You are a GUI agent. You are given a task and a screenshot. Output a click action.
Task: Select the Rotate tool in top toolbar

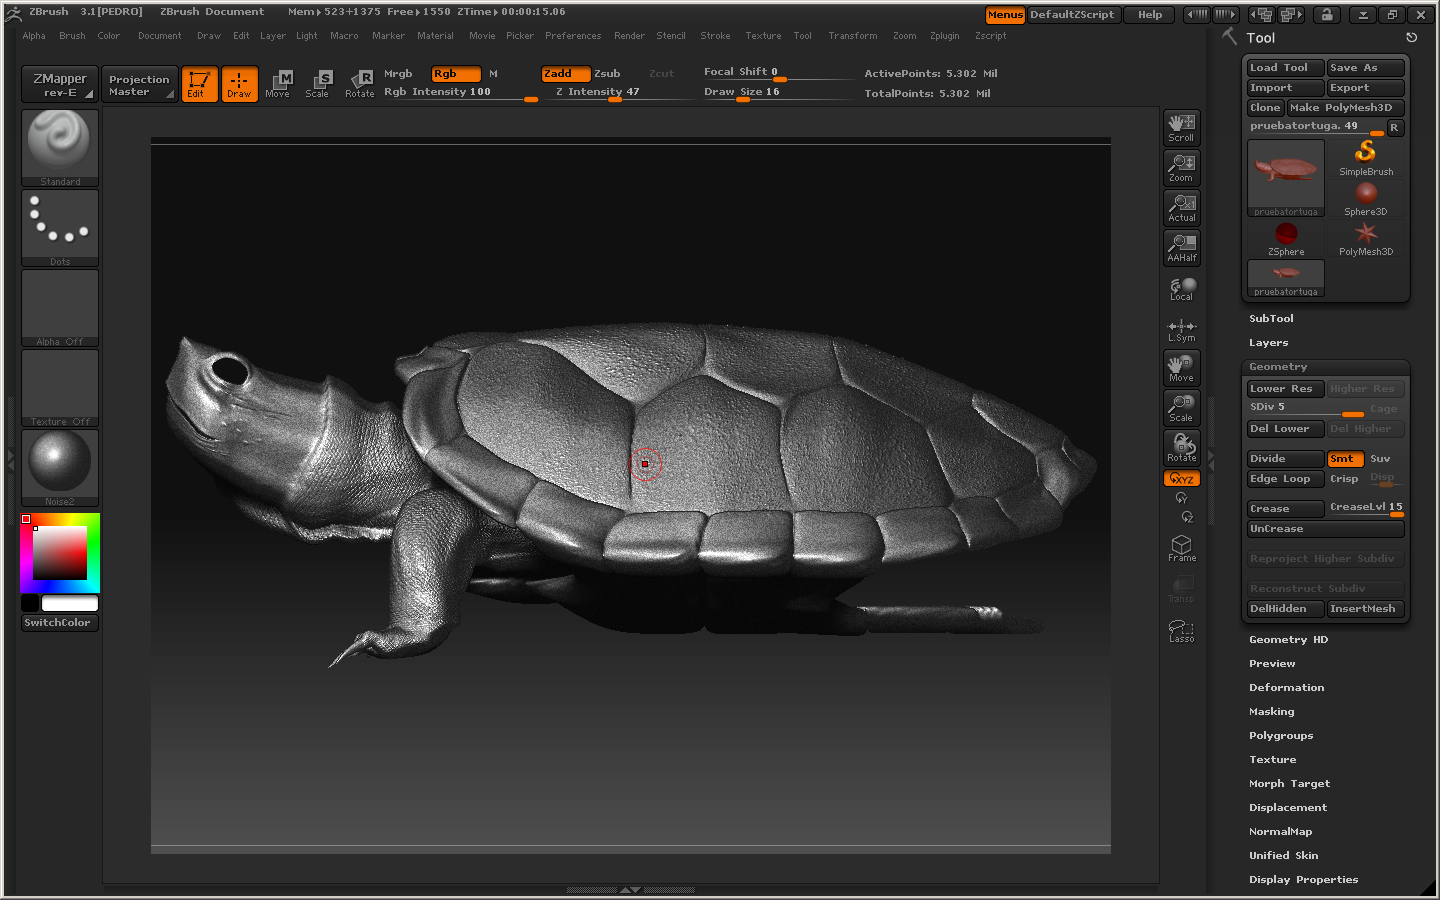pyautogui.click(x=360, y=84)
